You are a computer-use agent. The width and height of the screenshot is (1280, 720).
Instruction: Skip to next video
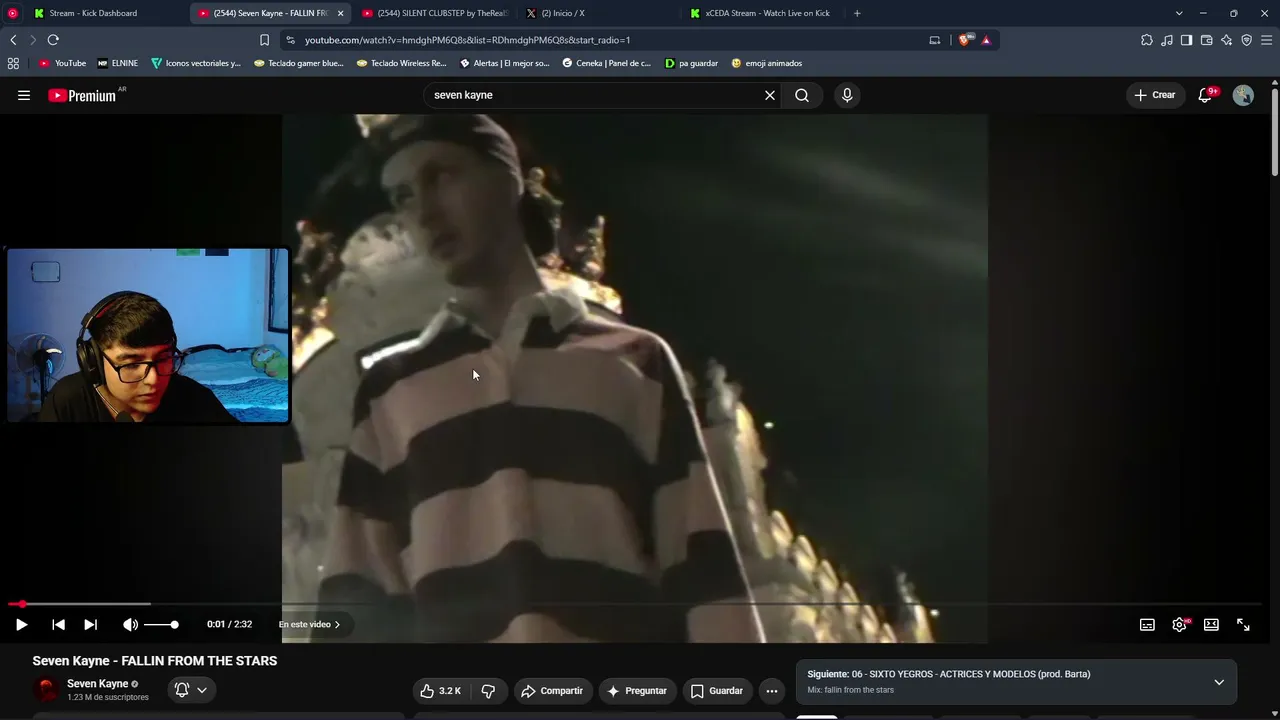(90, 624)
